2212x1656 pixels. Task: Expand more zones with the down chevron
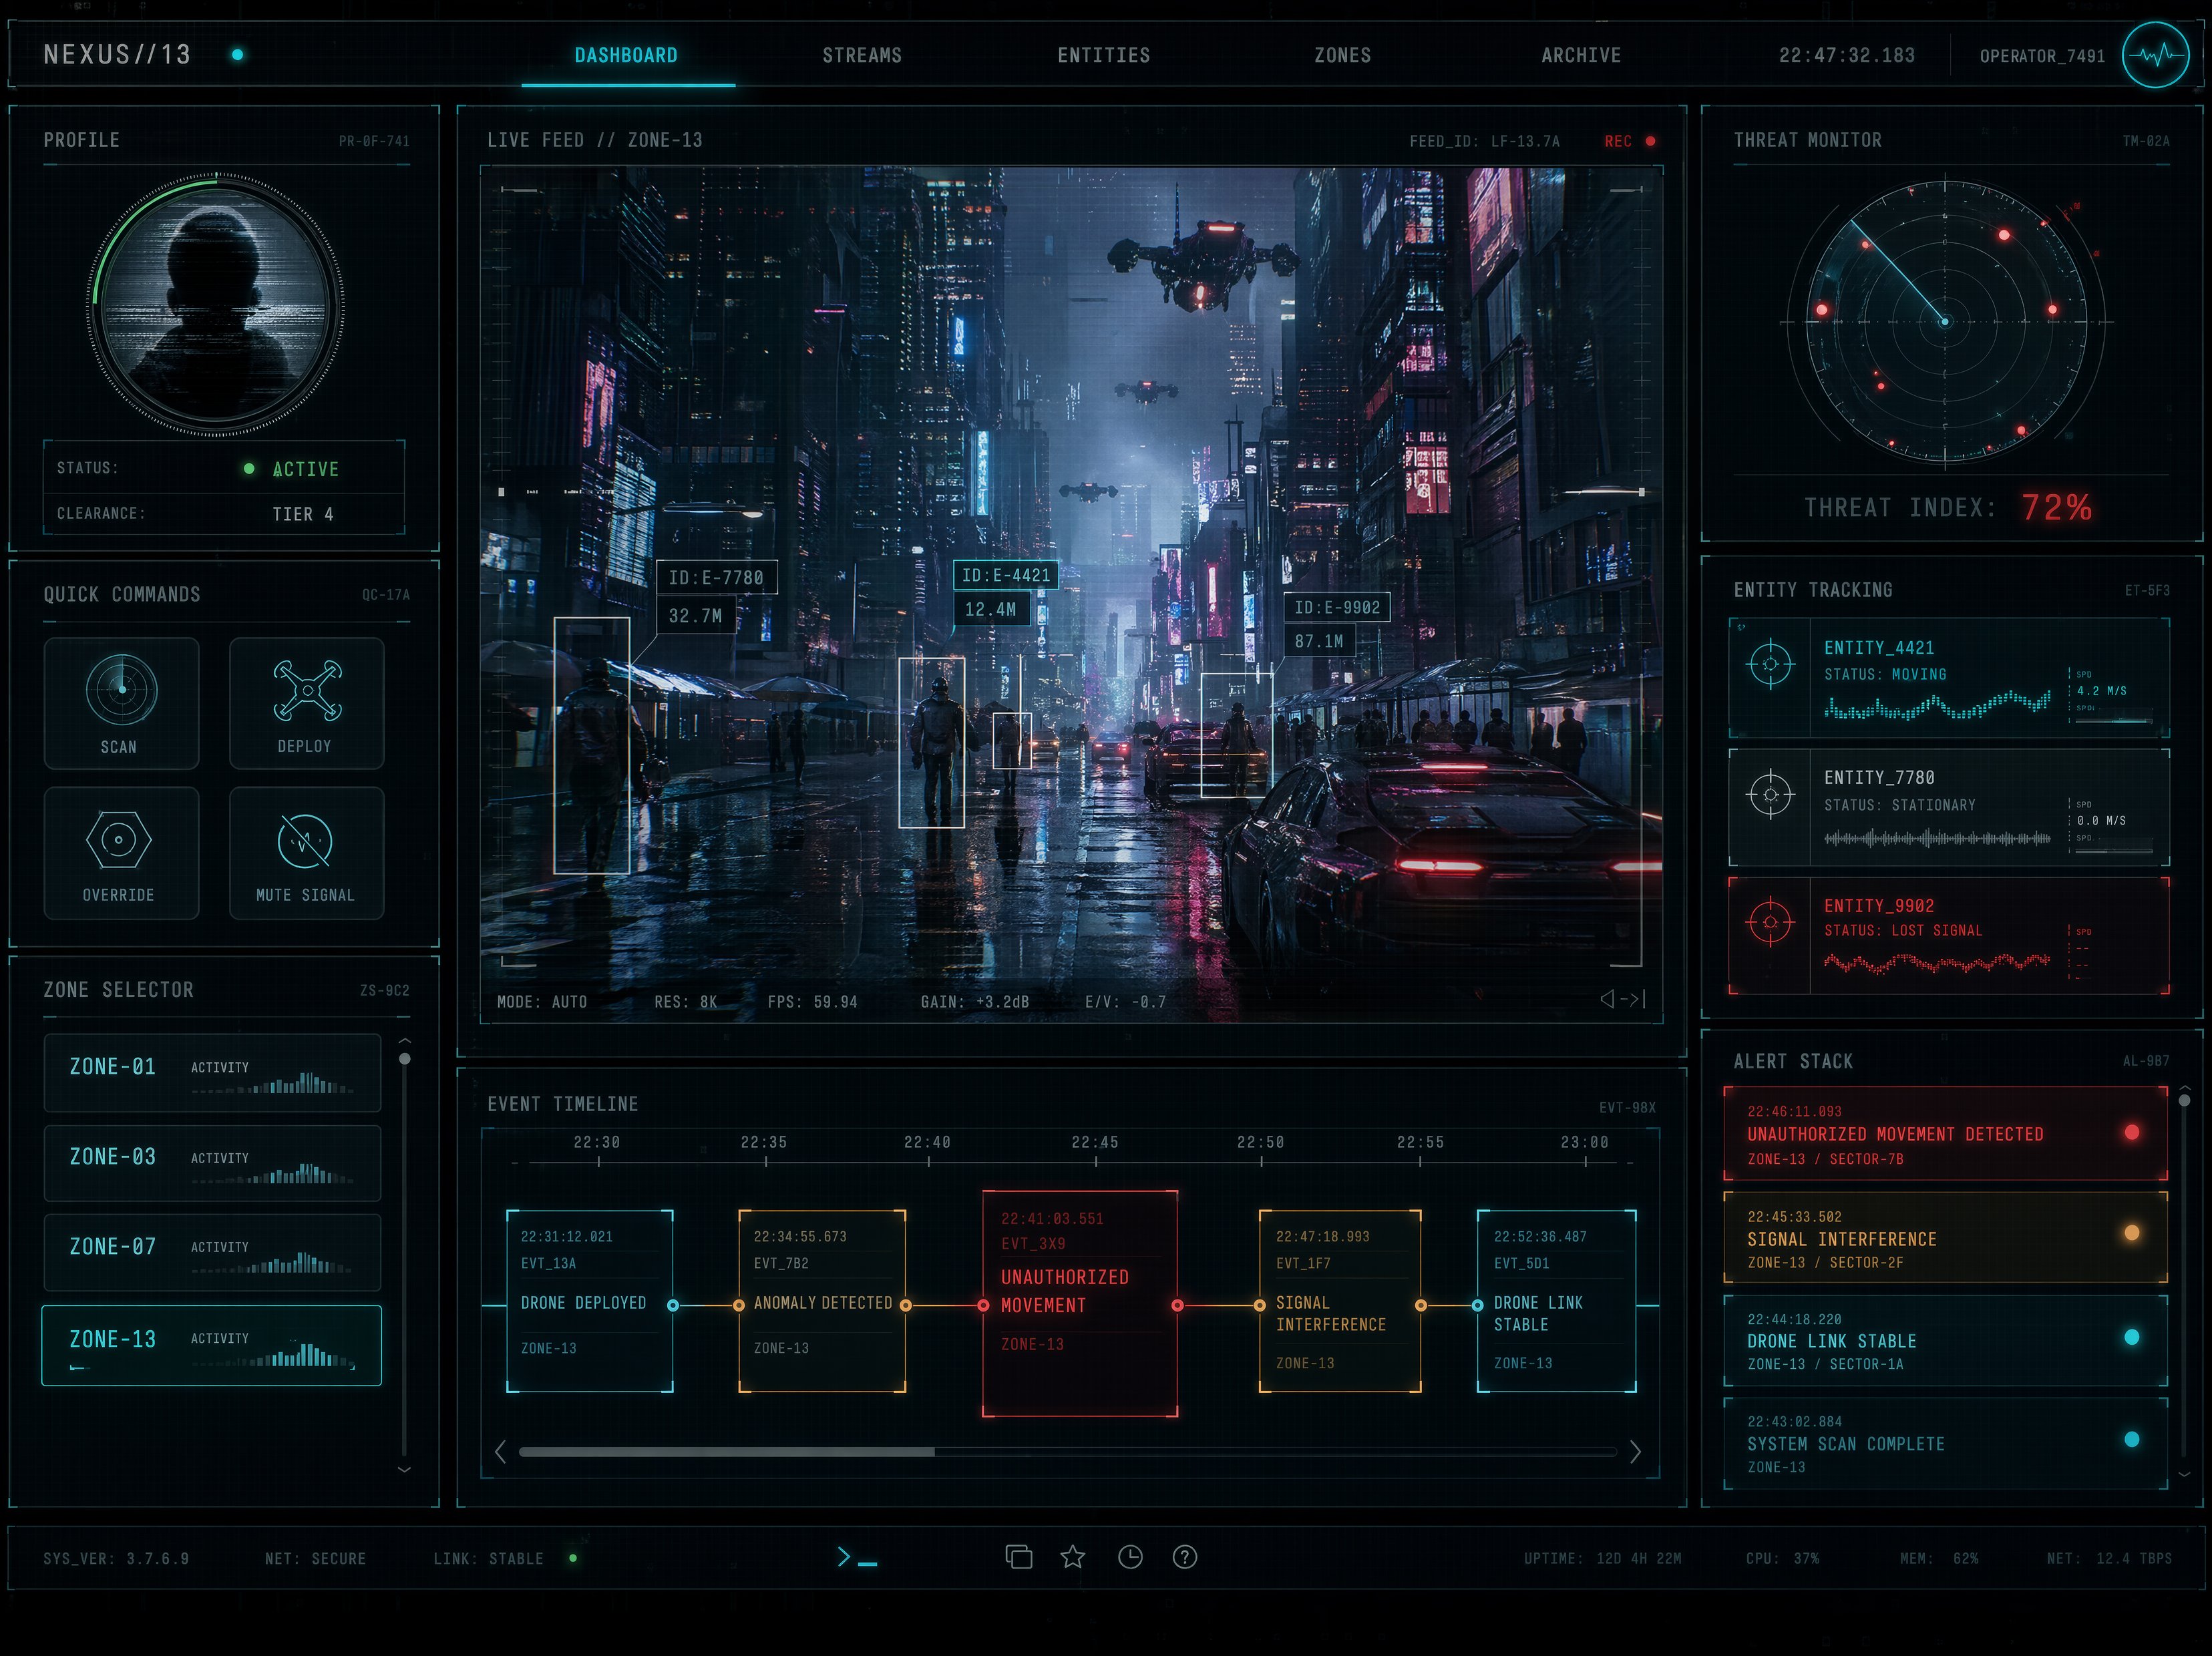pyautogui.click(x=404, y=1470)
